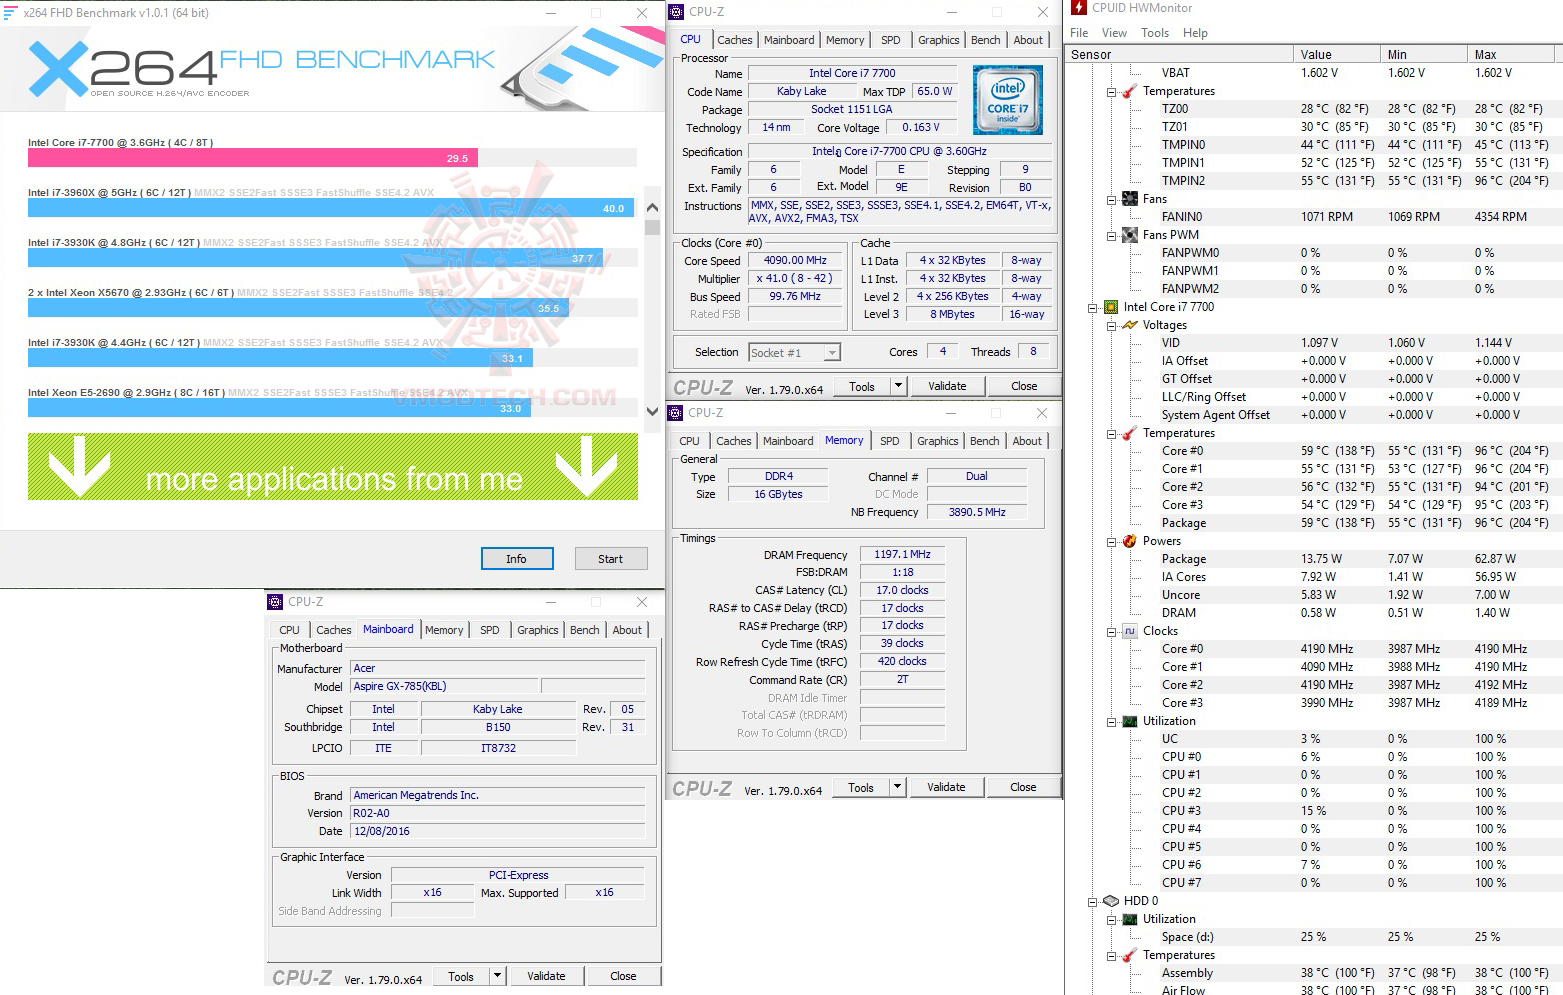Screen dimensions: 1563x995
Task: Click Close in the CPU-Z Memory window
Action: 1023,787
